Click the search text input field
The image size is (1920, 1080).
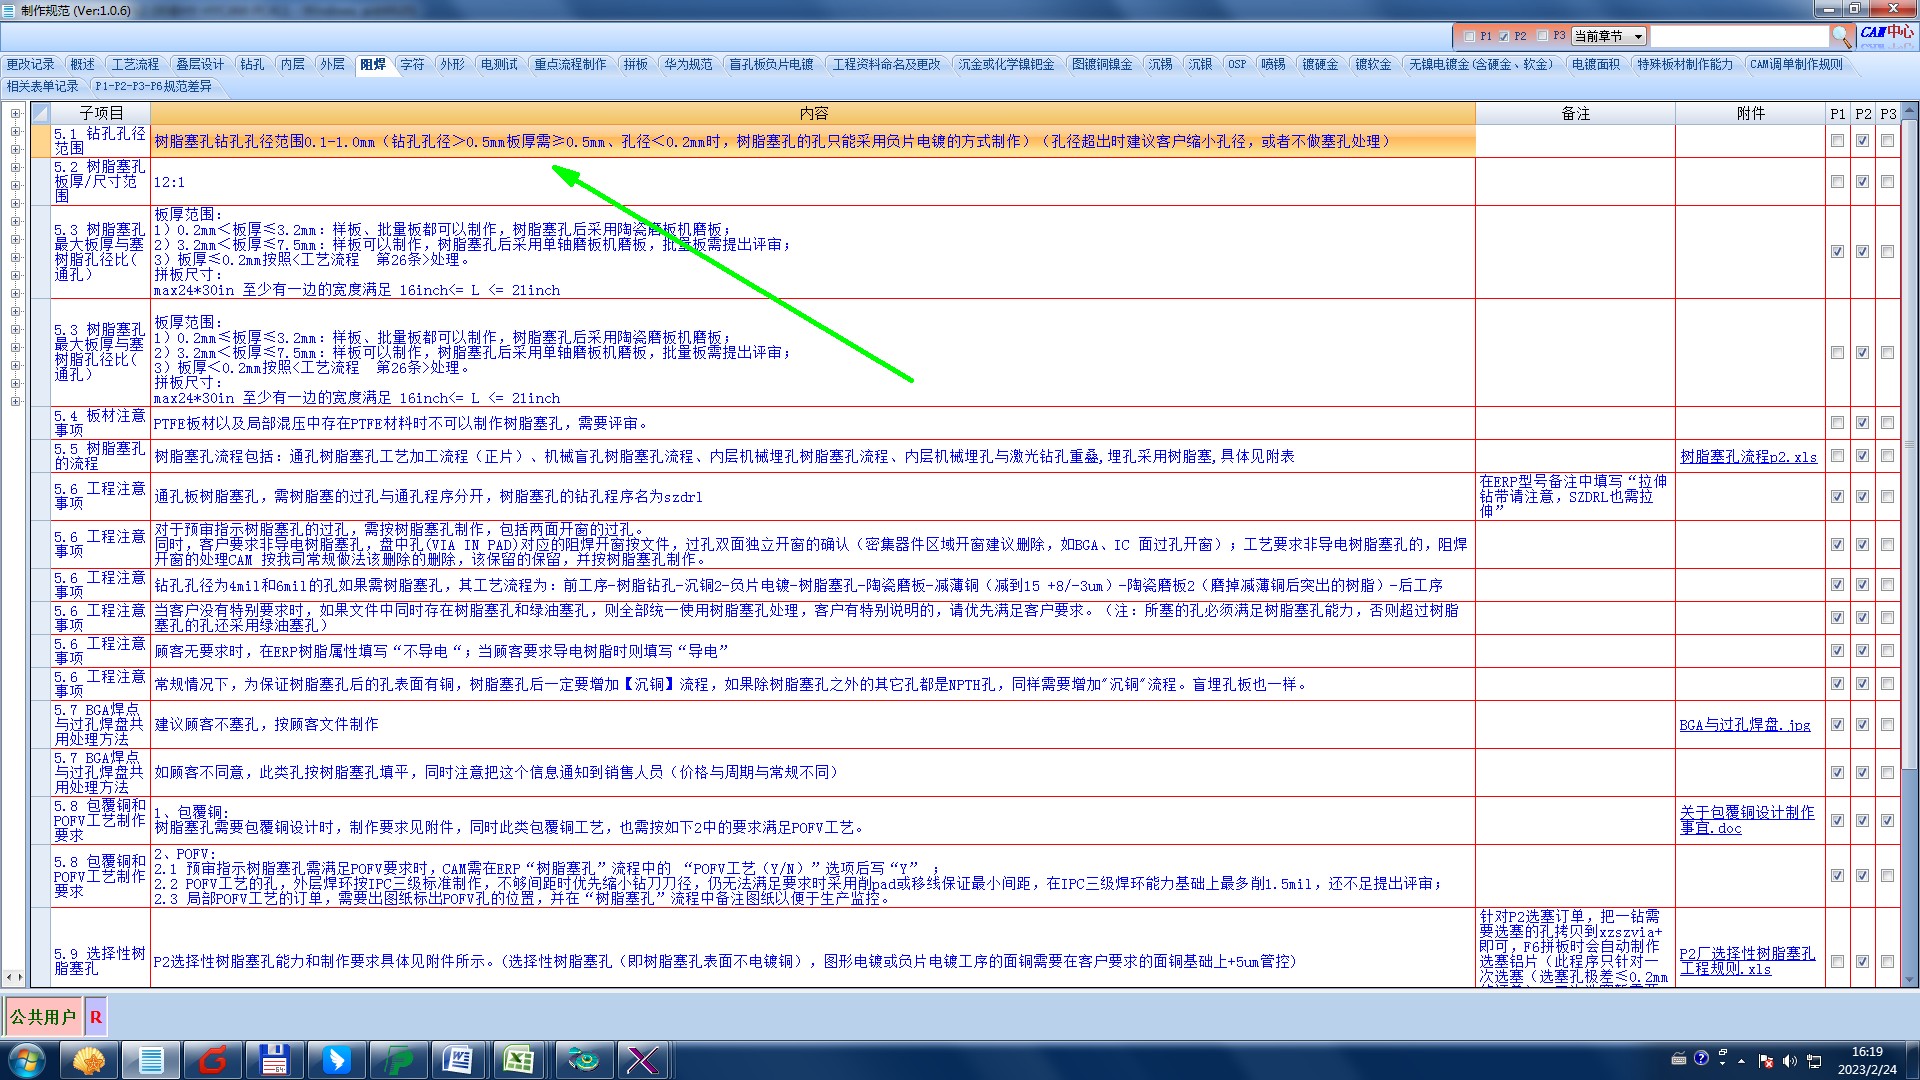(1738, 36)
